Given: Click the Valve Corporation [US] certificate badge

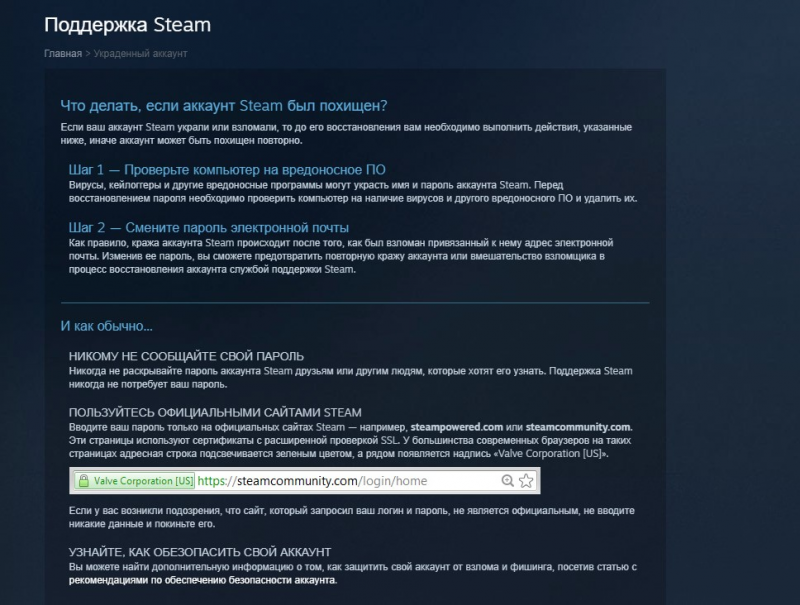Looking at the screenshot, I should coord(135,481).
